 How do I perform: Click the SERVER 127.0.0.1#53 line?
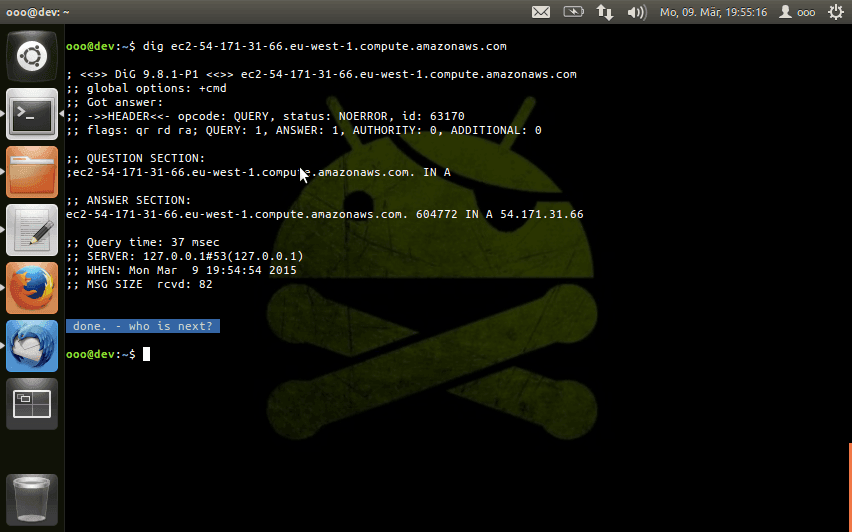click(x=185, y=256)
